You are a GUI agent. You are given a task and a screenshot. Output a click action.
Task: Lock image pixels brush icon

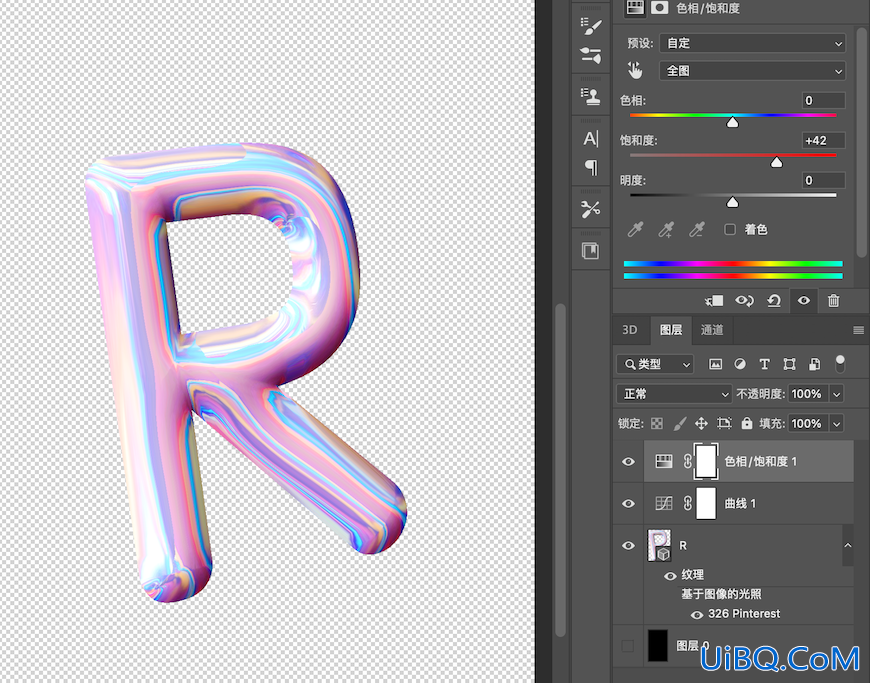(x=680, y=423)
